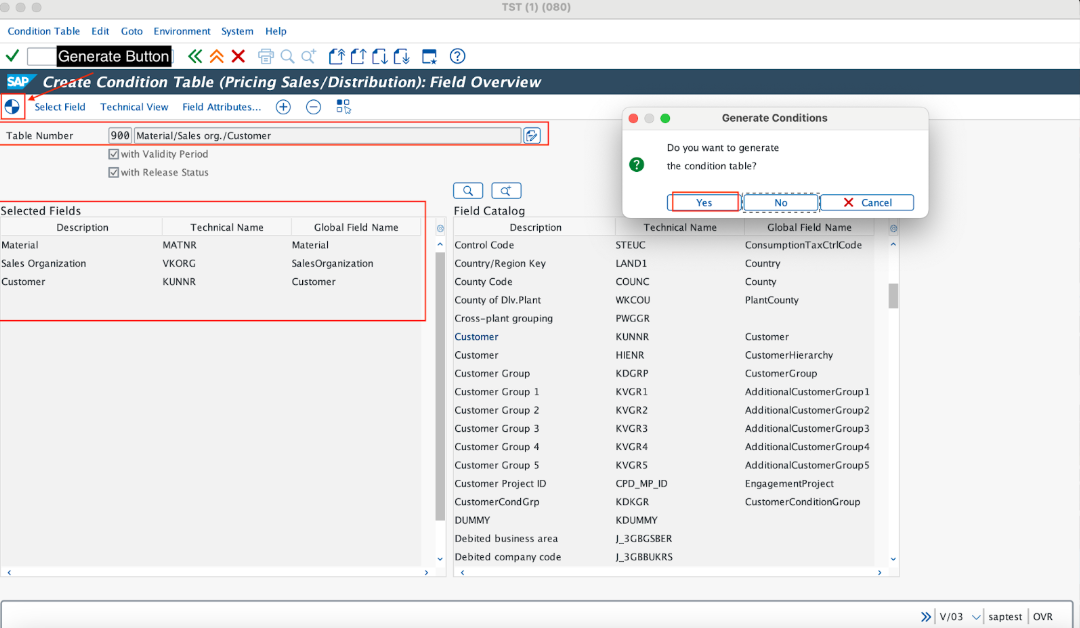This screenshot has height=628, width=1080.
Task: Select the Sales Organization row in Selected Fields
Action: pyautogui.click(x=210, y=264)
